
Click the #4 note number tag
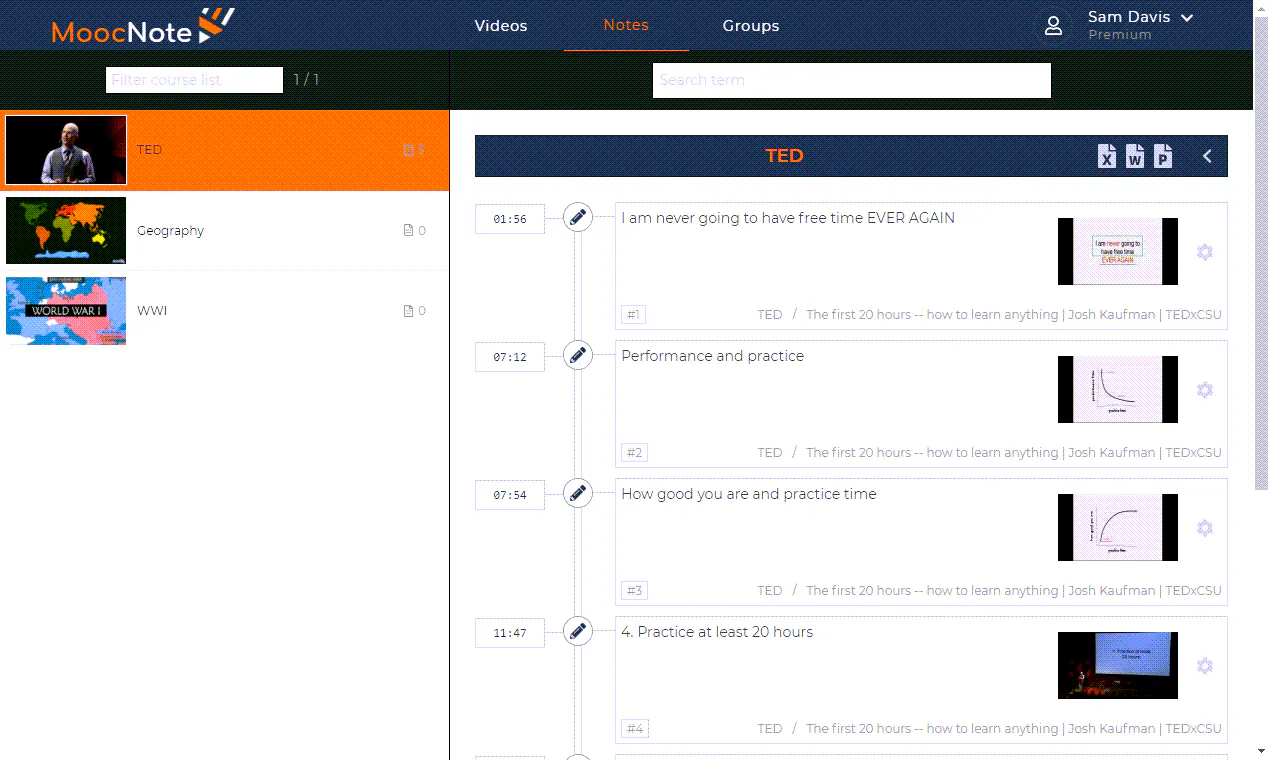click(x=635, y=729)
